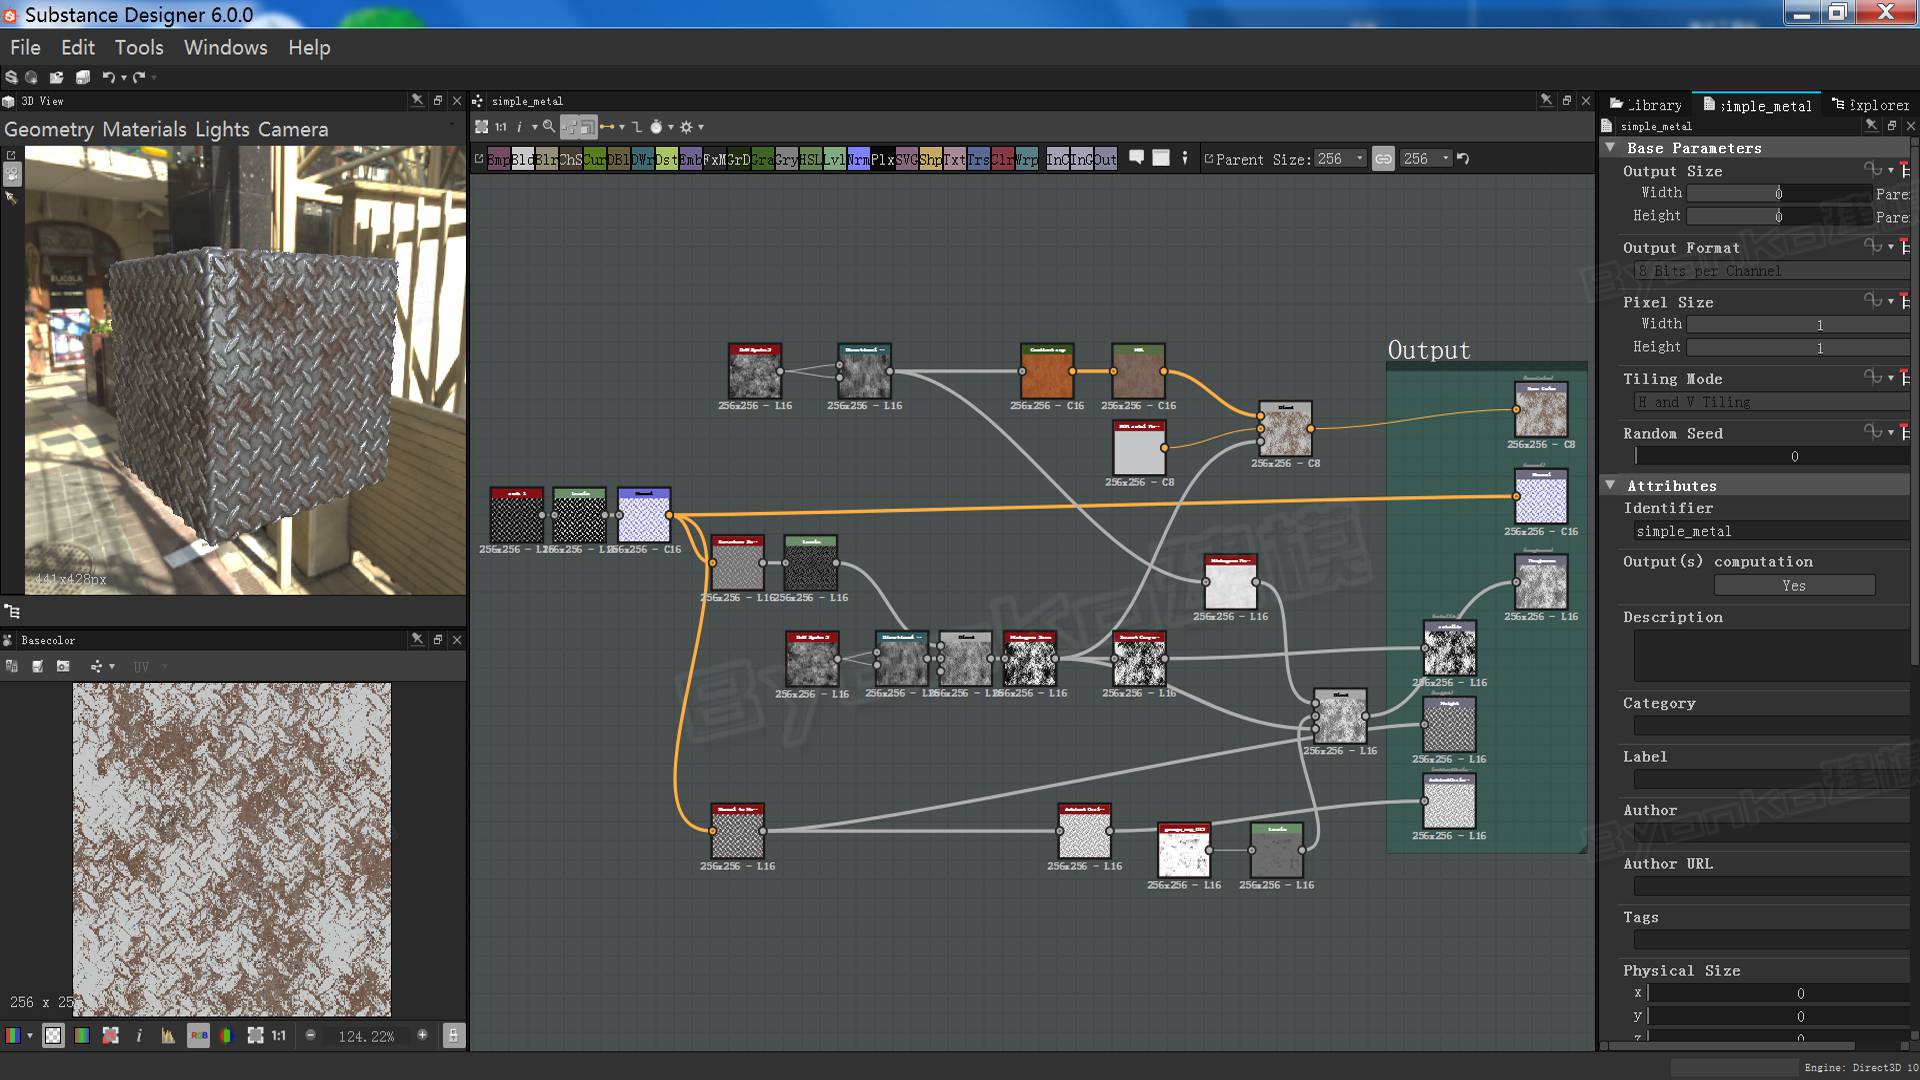Collapse the Attributes section
This screenshot has width=1920, height=1080.
coord(1611,485)
